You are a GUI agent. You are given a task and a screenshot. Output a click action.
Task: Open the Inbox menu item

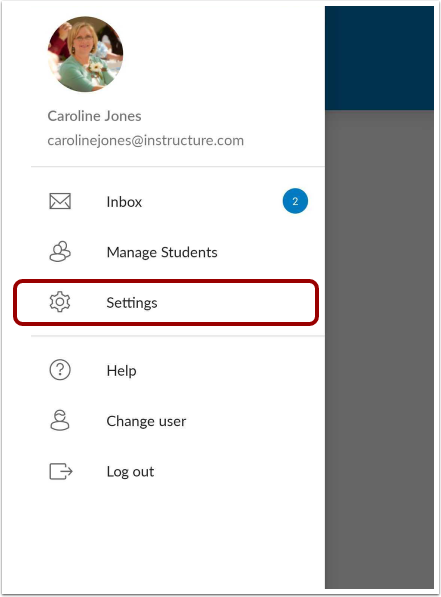(178, 201)
